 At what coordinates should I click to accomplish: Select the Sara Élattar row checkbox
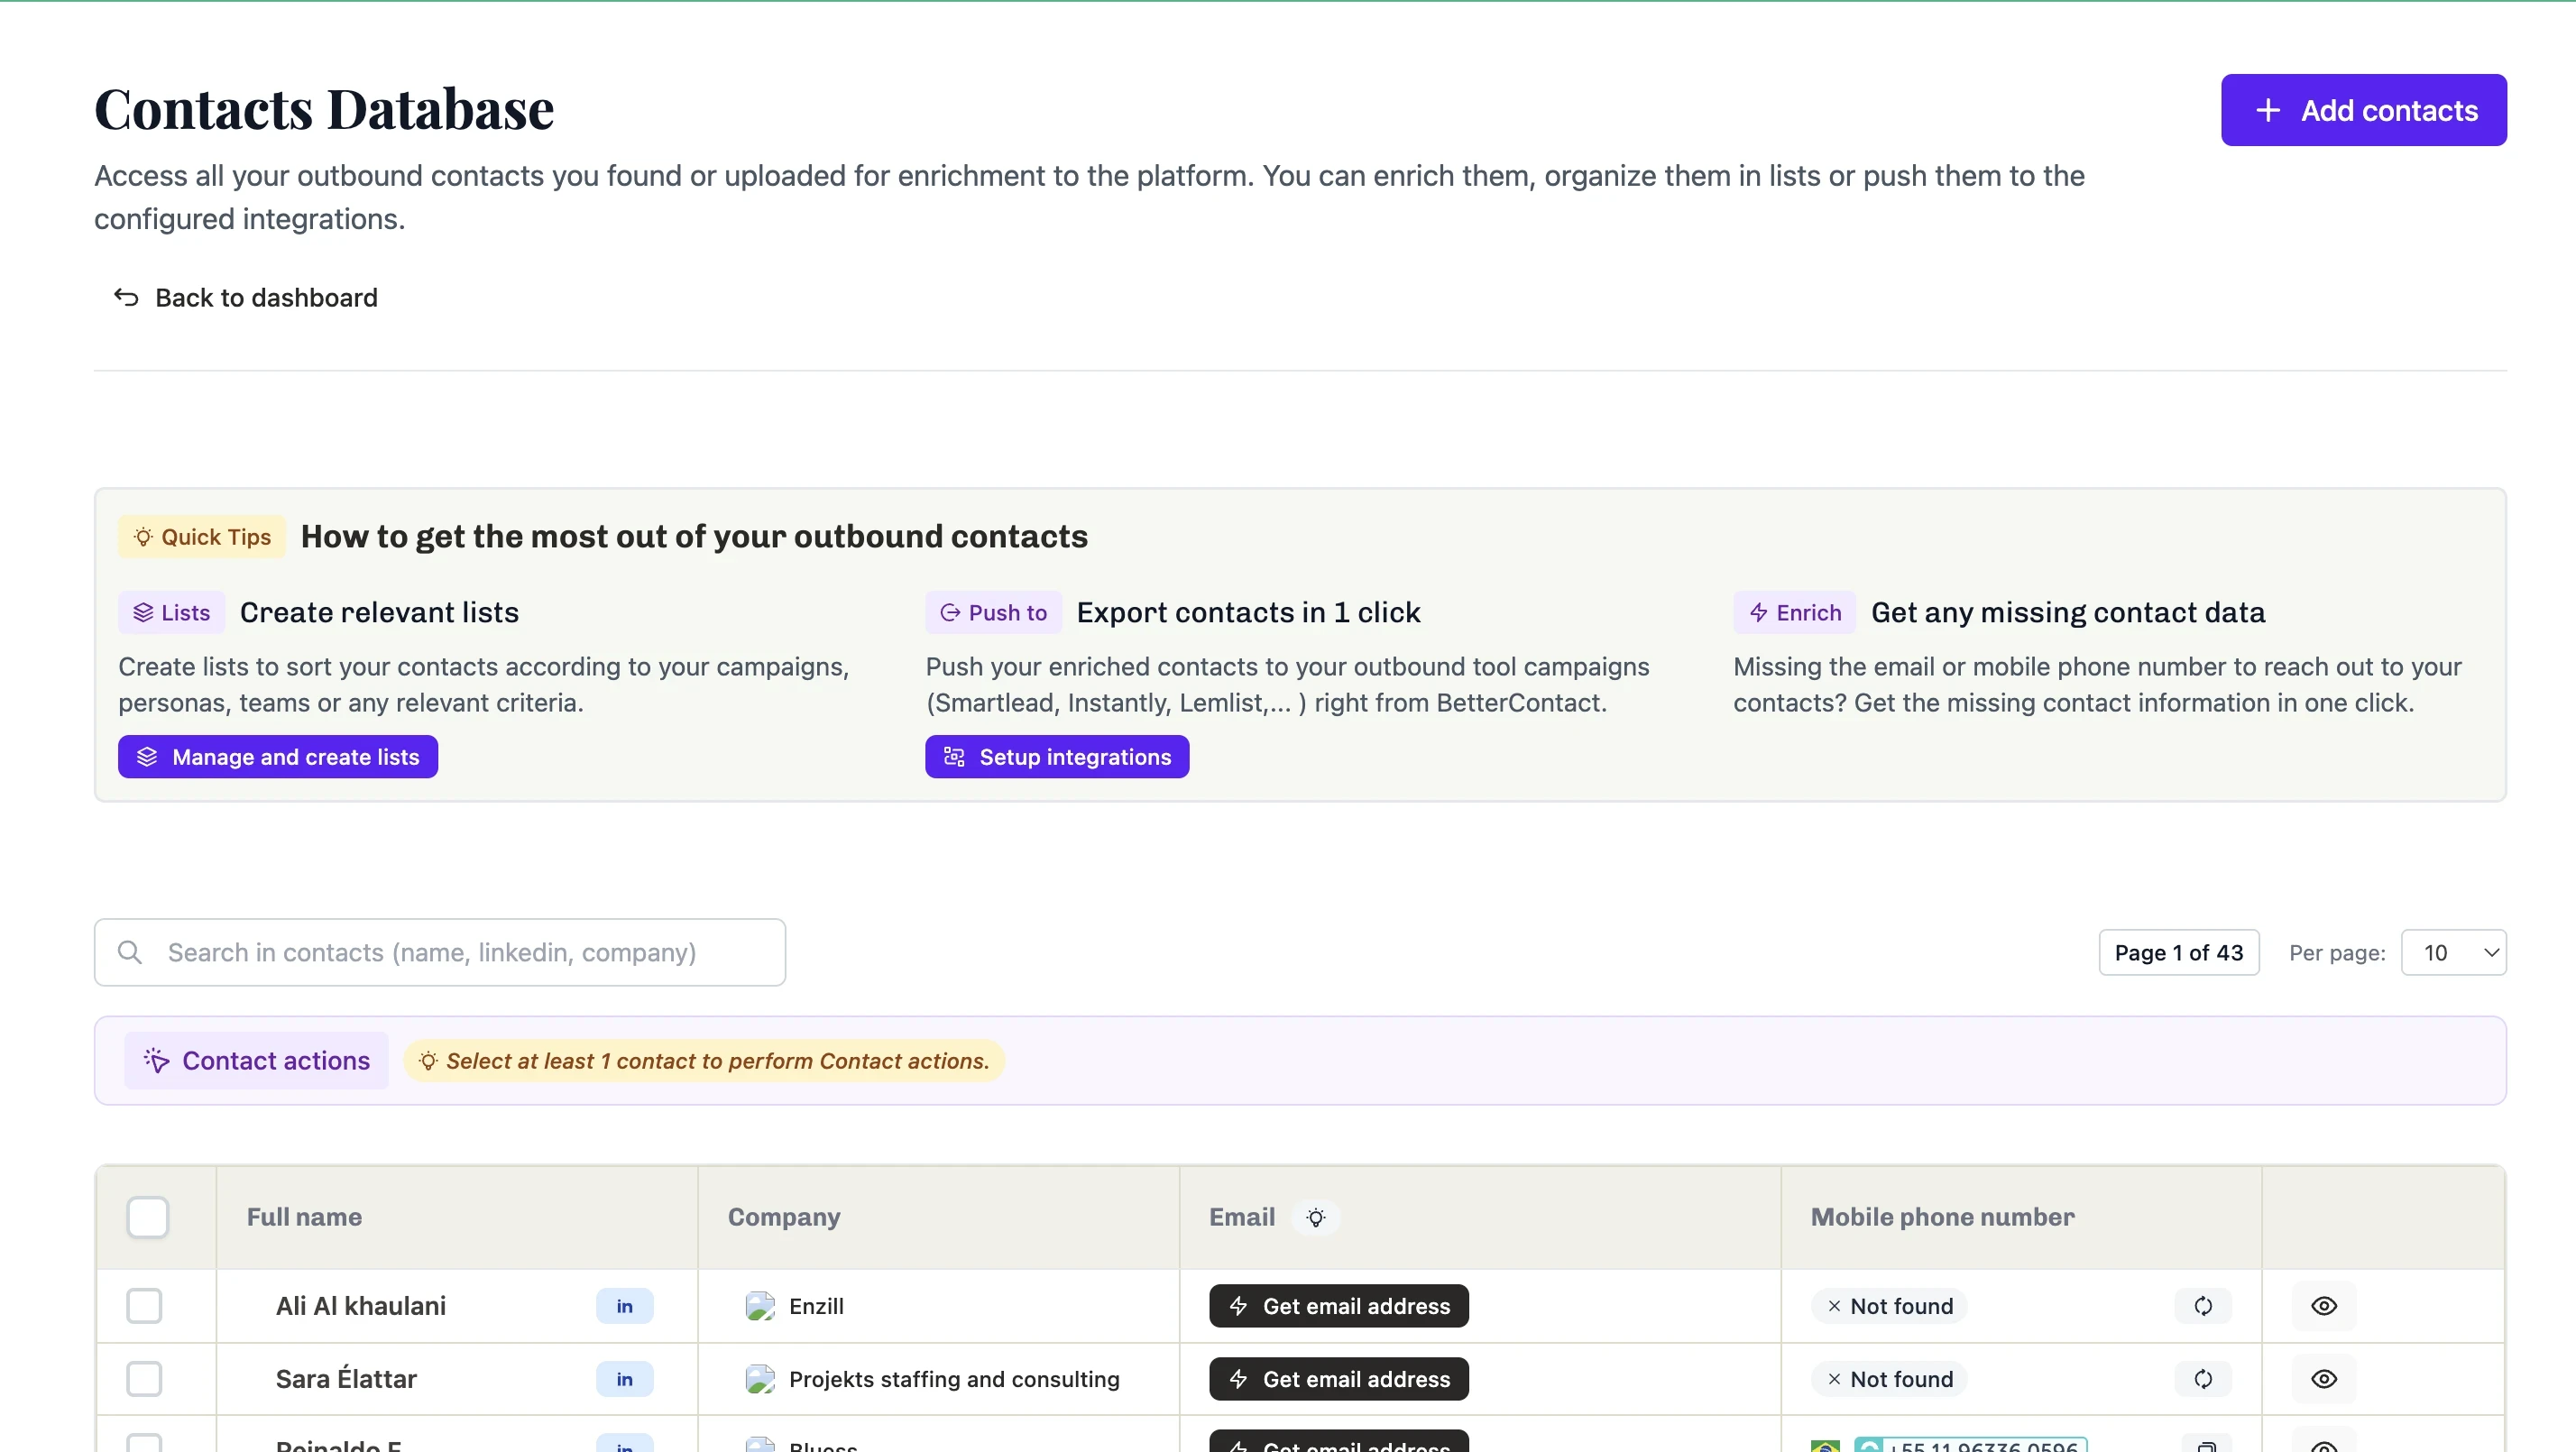144,1379
